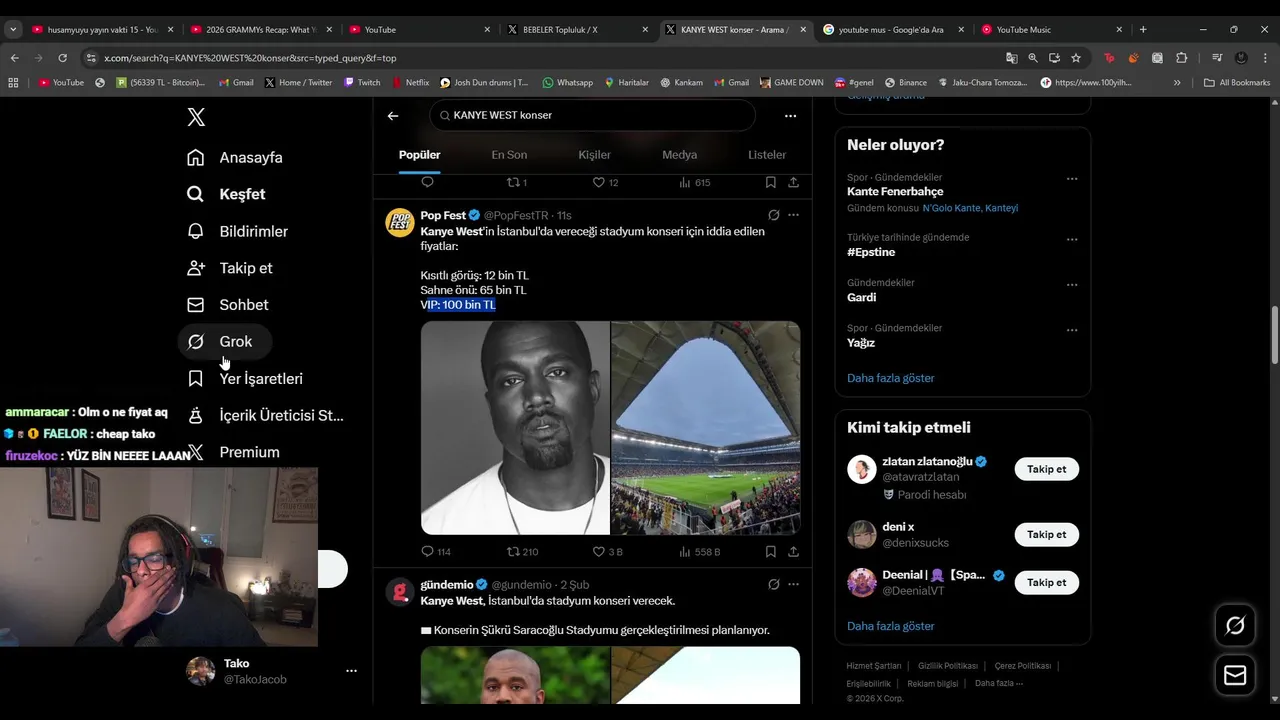The width and height of the screenshot is (1280, 720).
Task: Open more menu on Pop Fest post
Action: (793, 215)
